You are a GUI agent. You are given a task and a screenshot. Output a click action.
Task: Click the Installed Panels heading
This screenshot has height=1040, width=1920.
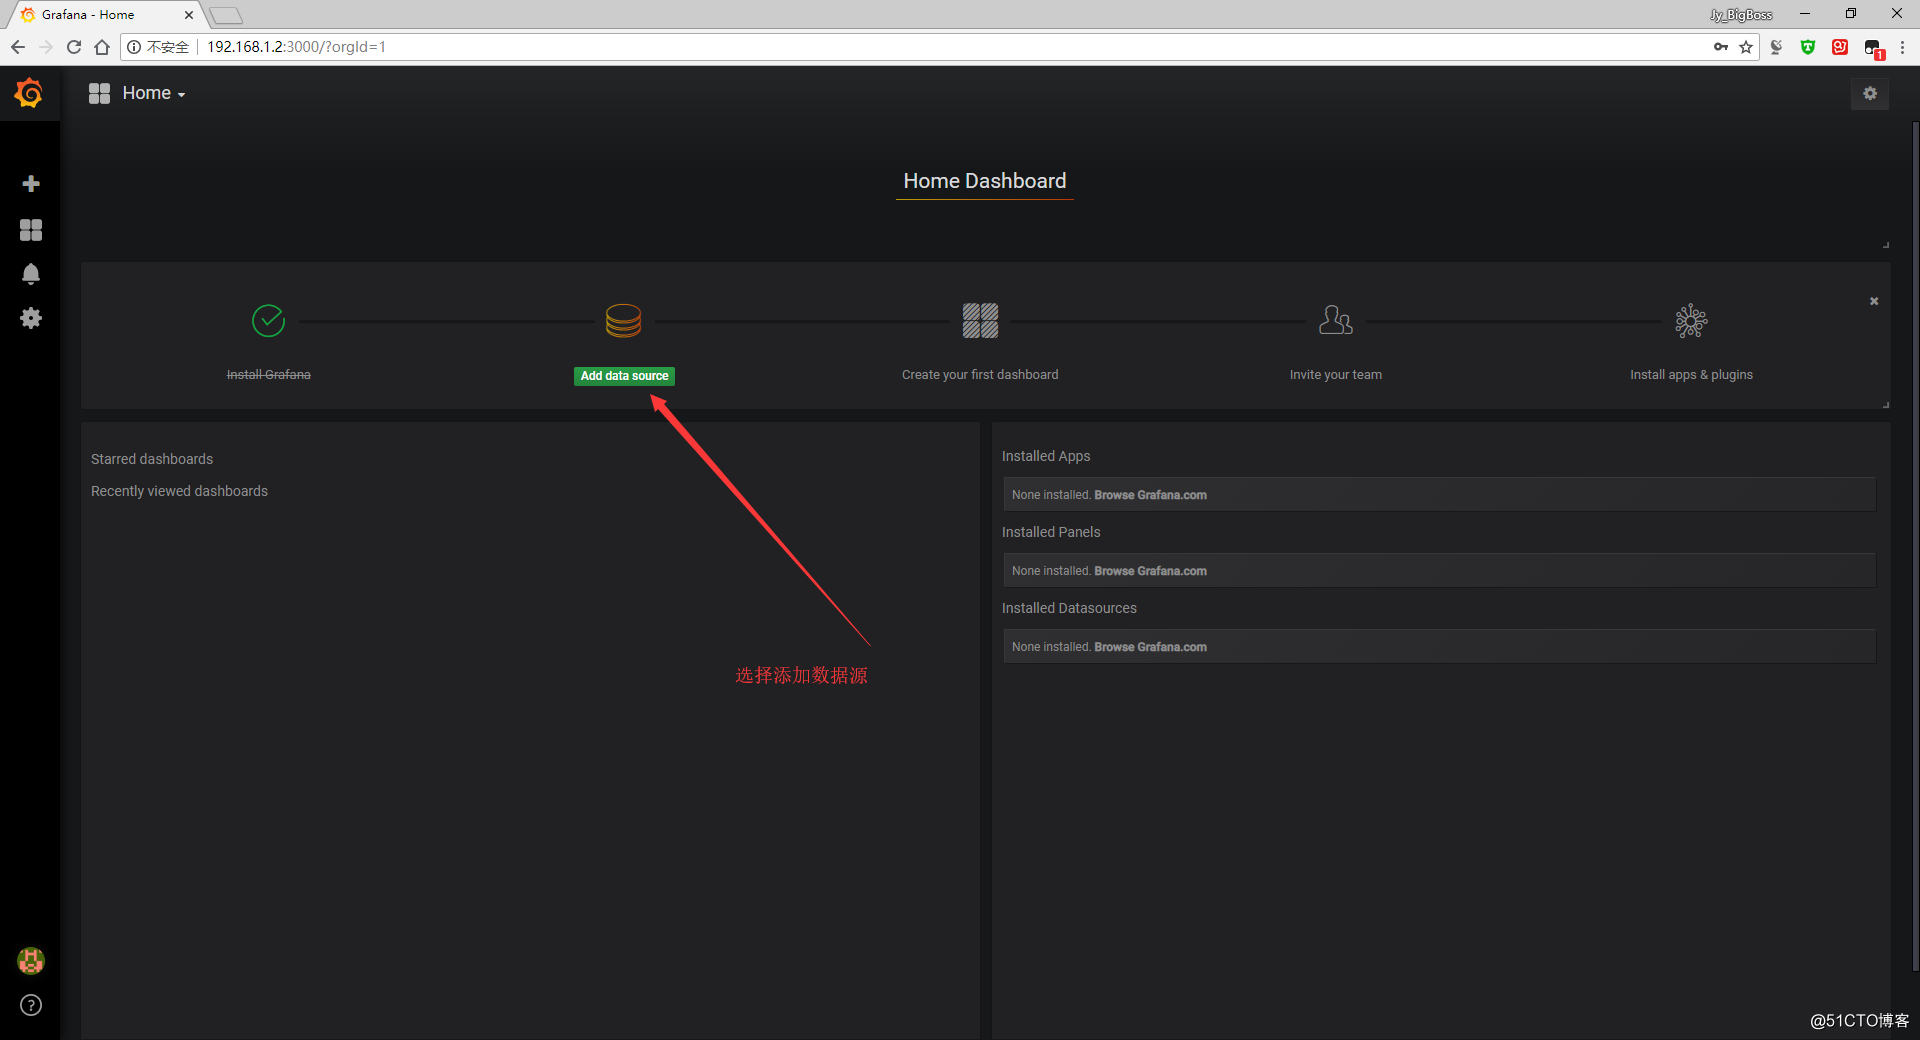tap(1051, 532)
